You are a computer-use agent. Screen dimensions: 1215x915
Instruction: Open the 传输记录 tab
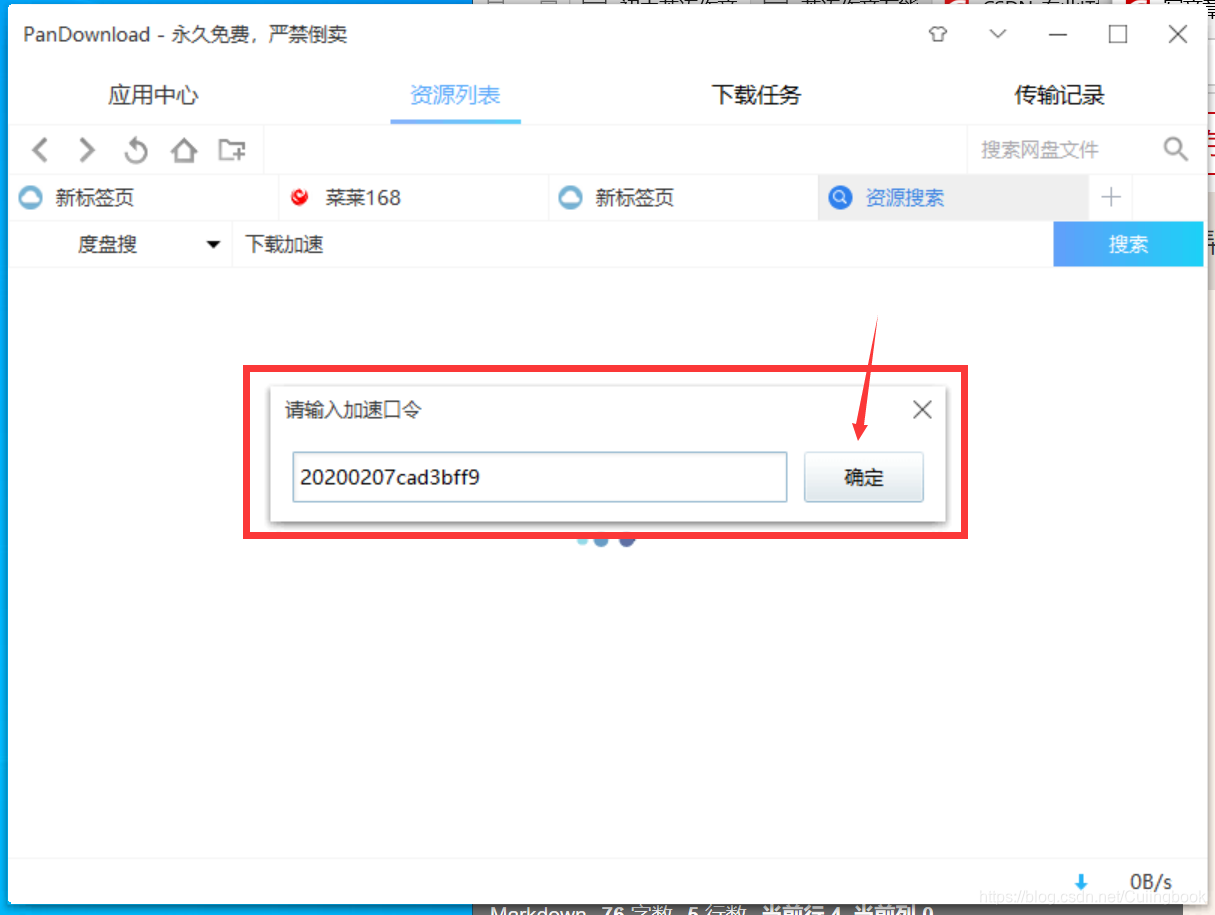coord(1059,96)
